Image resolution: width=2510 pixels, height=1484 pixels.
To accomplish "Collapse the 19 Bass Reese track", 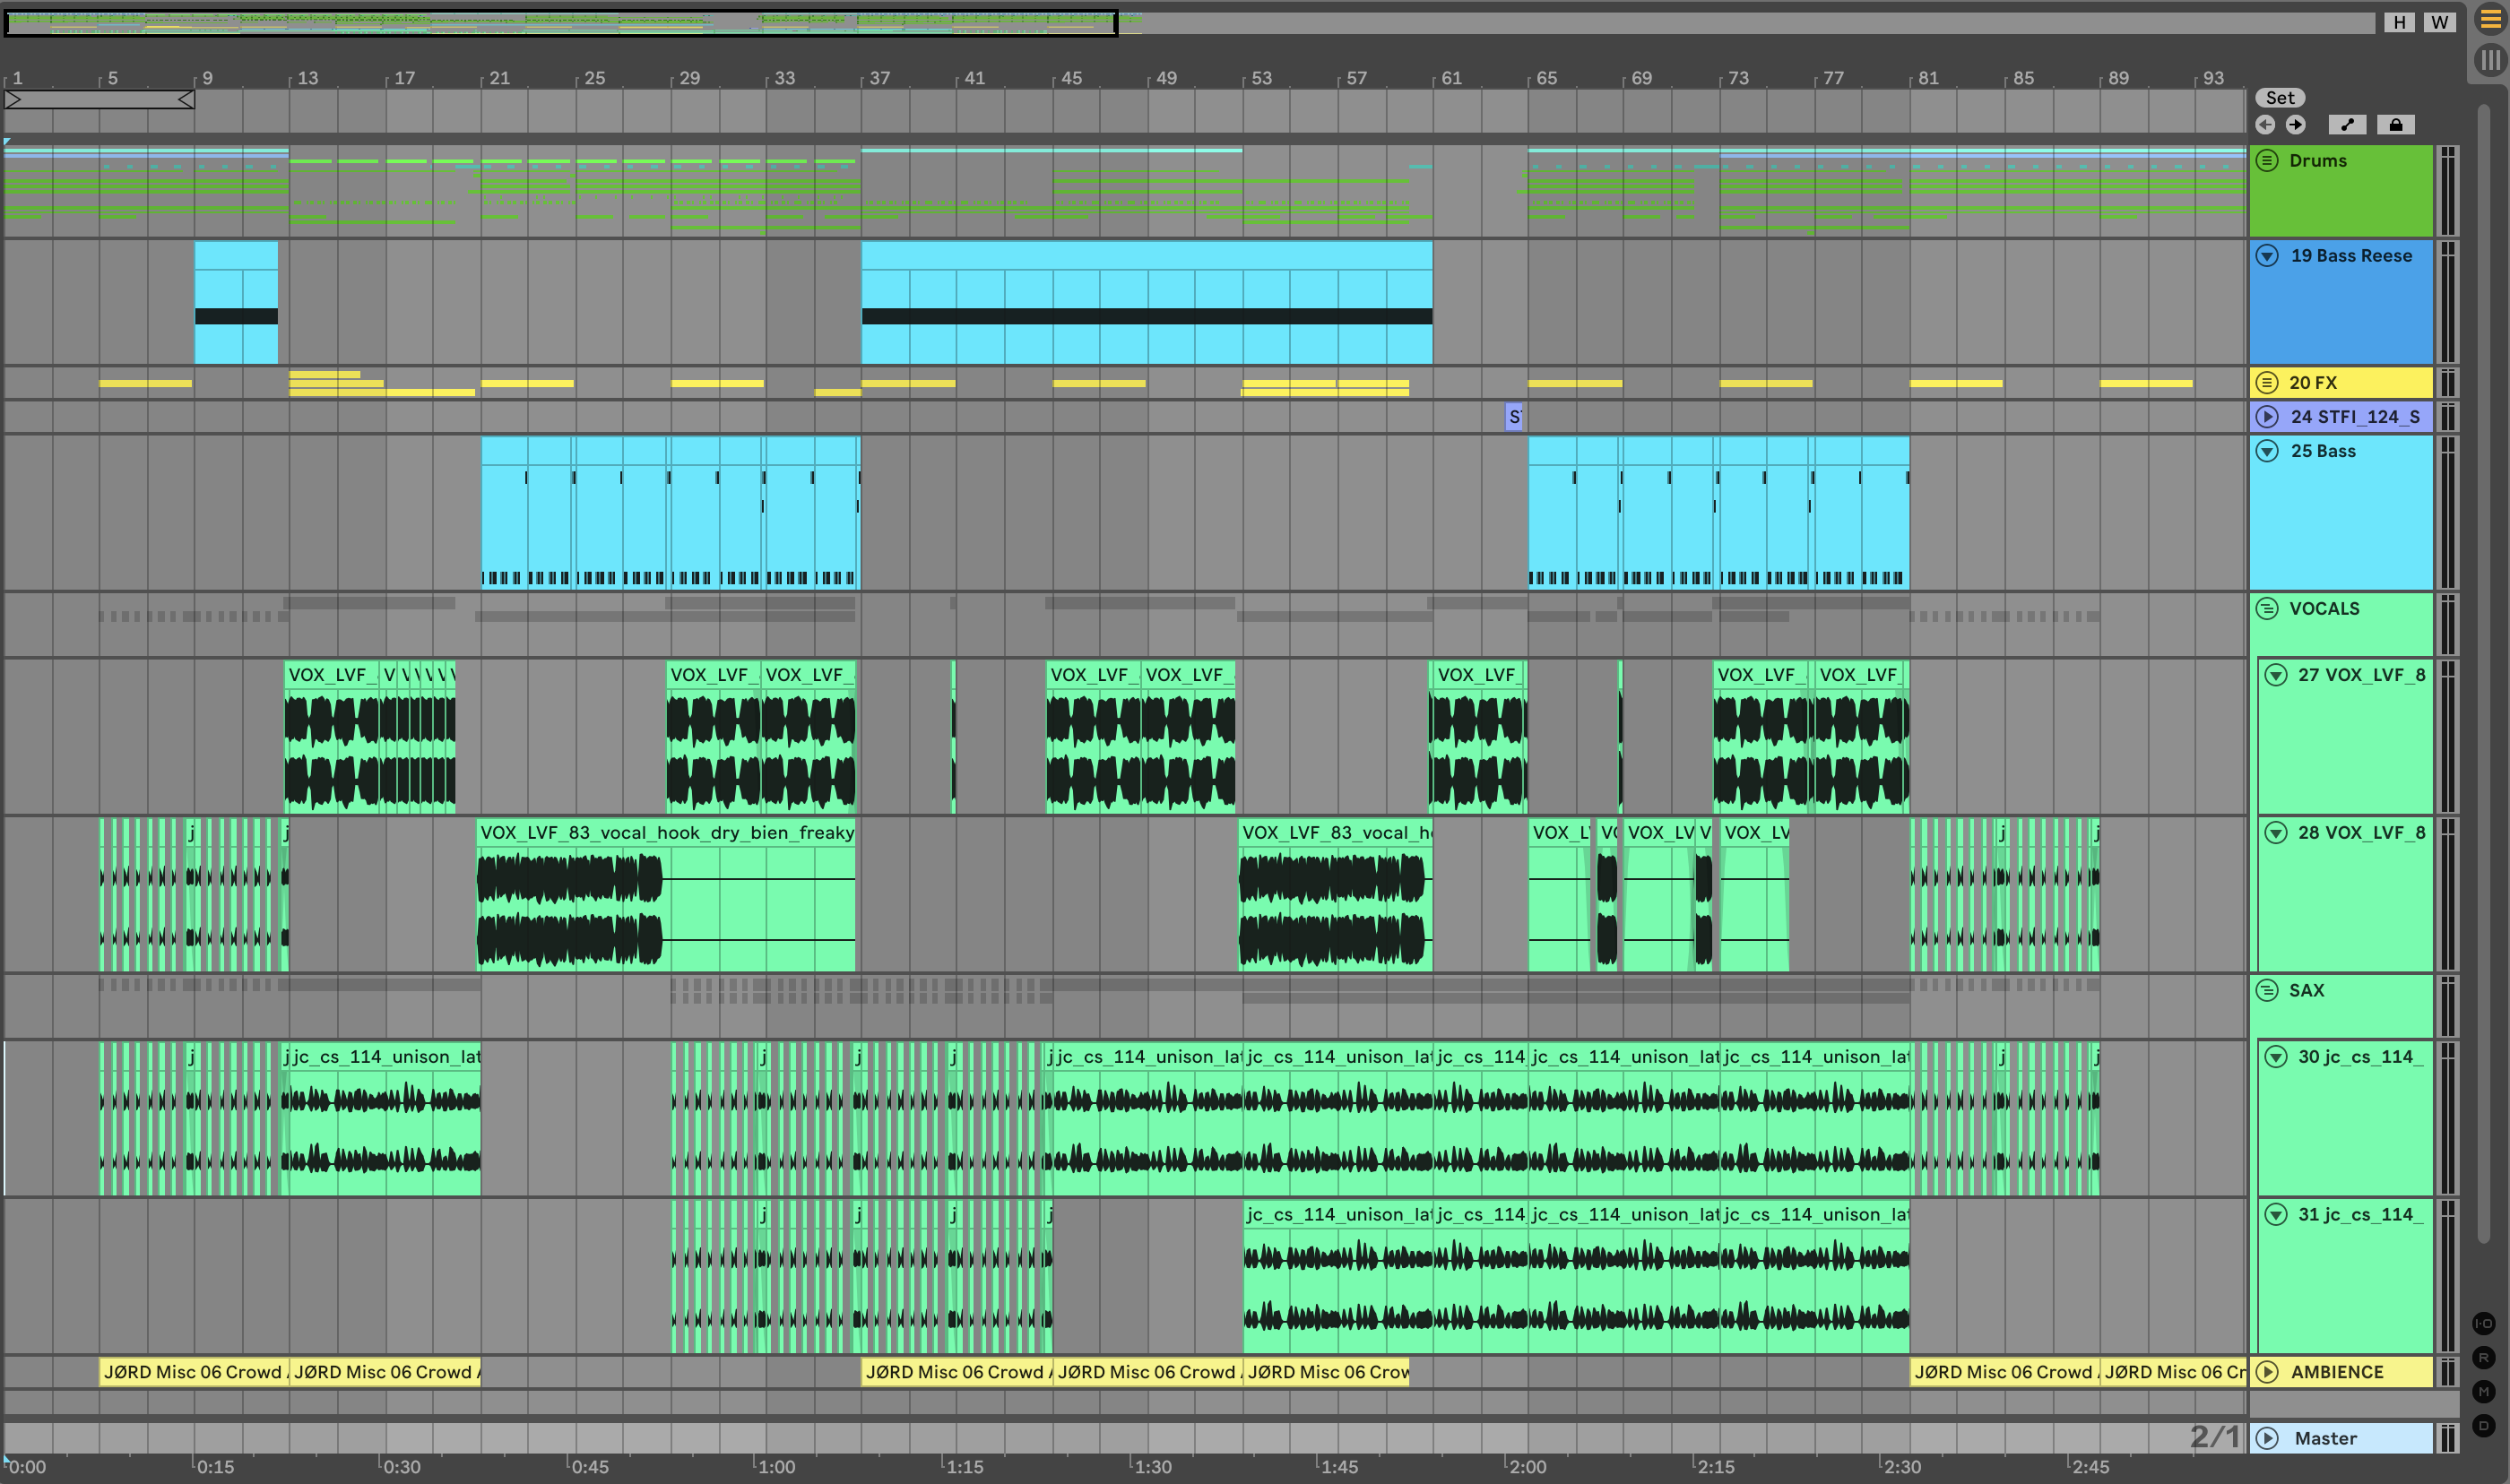I will [x=2267, y=256].
